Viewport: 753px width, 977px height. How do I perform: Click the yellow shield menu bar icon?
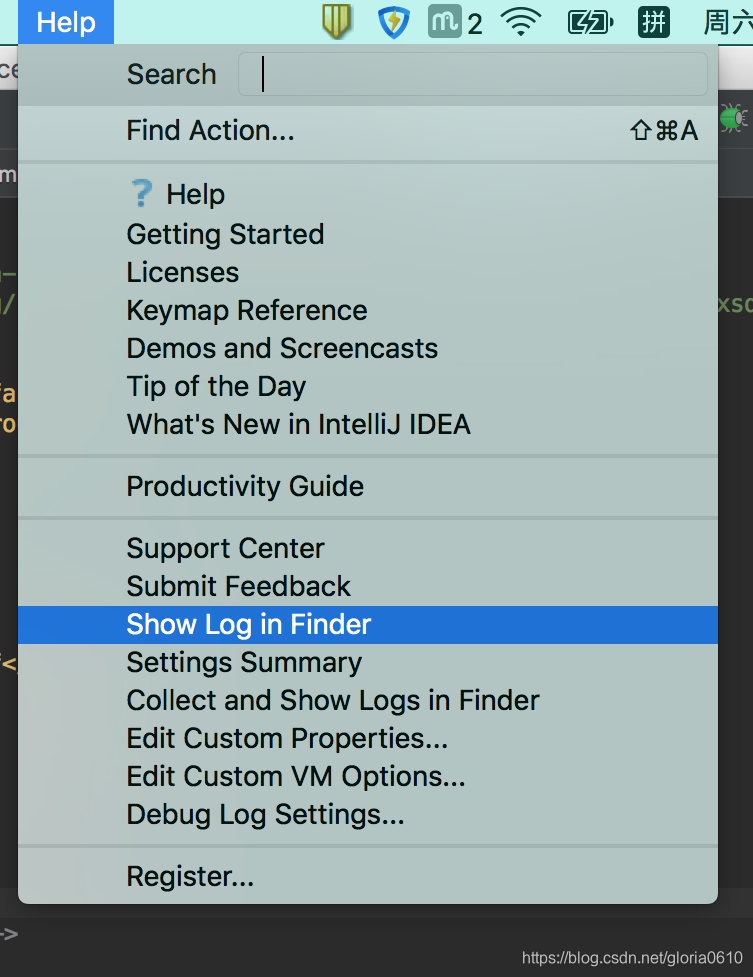tap(336, 21)
